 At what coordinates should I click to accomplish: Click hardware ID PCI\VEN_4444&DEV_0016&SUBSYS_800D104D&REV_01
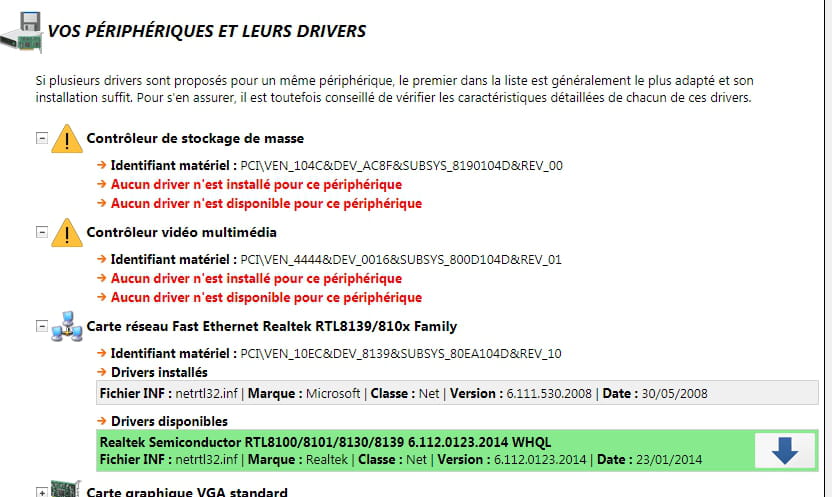(x=401, y=259)
